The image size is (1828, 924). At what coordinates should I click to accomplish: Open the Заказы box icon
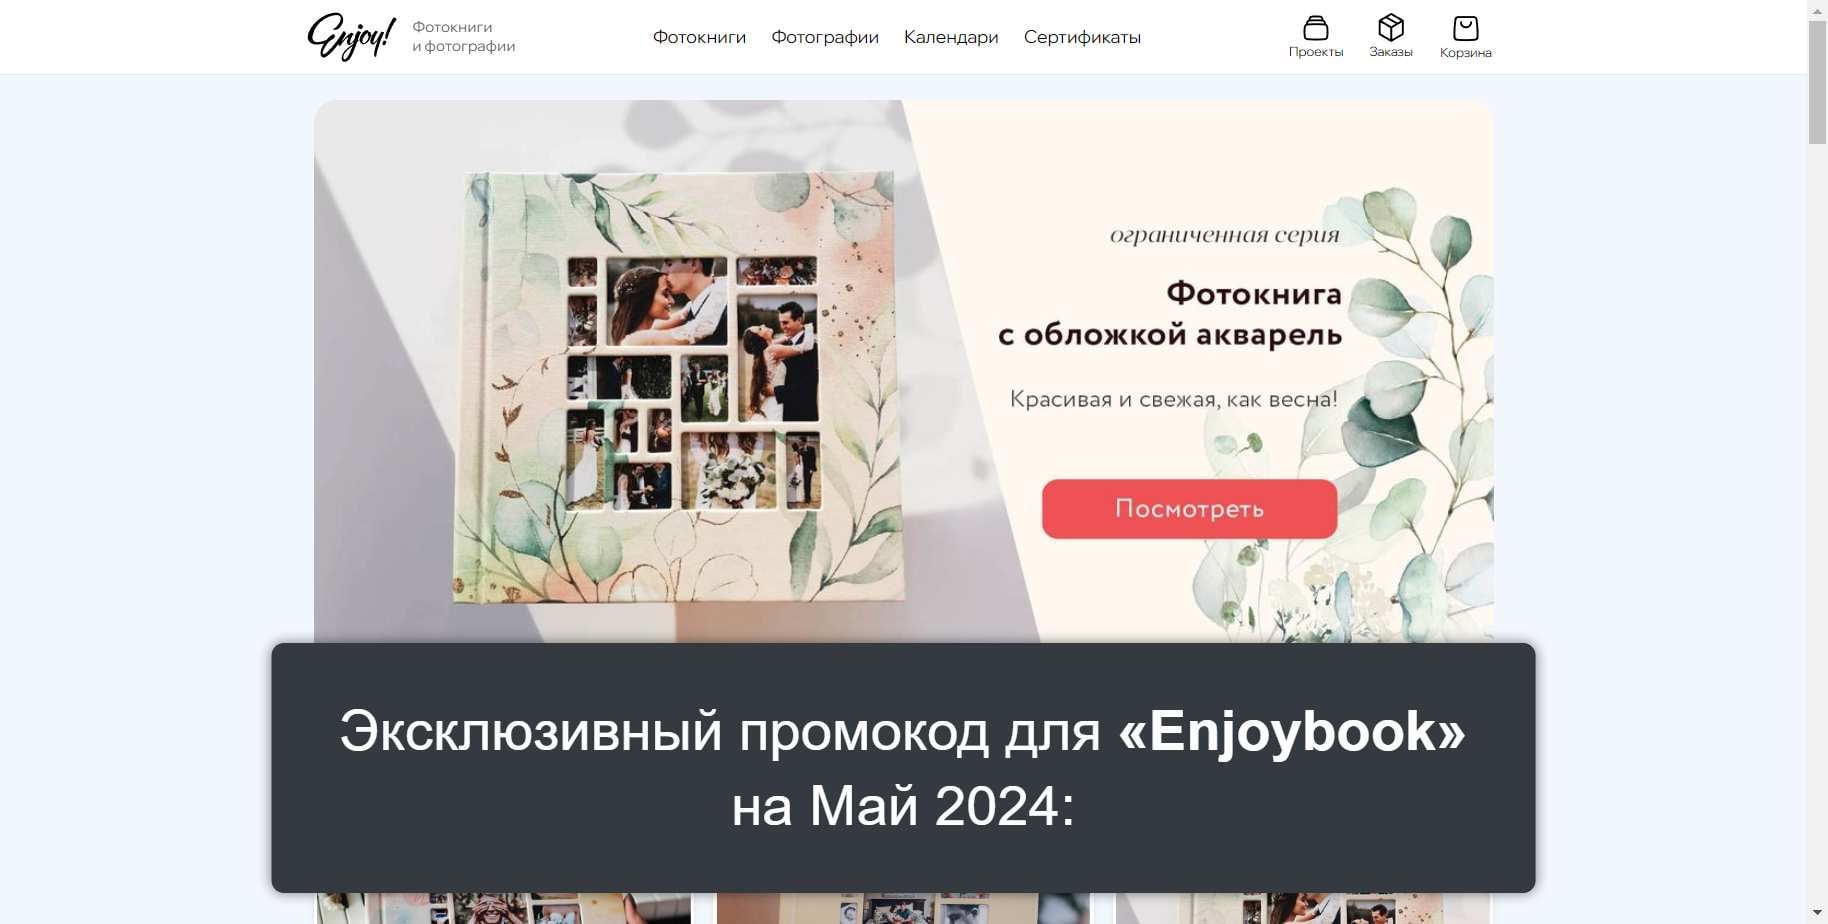(x=1390, y=27)
